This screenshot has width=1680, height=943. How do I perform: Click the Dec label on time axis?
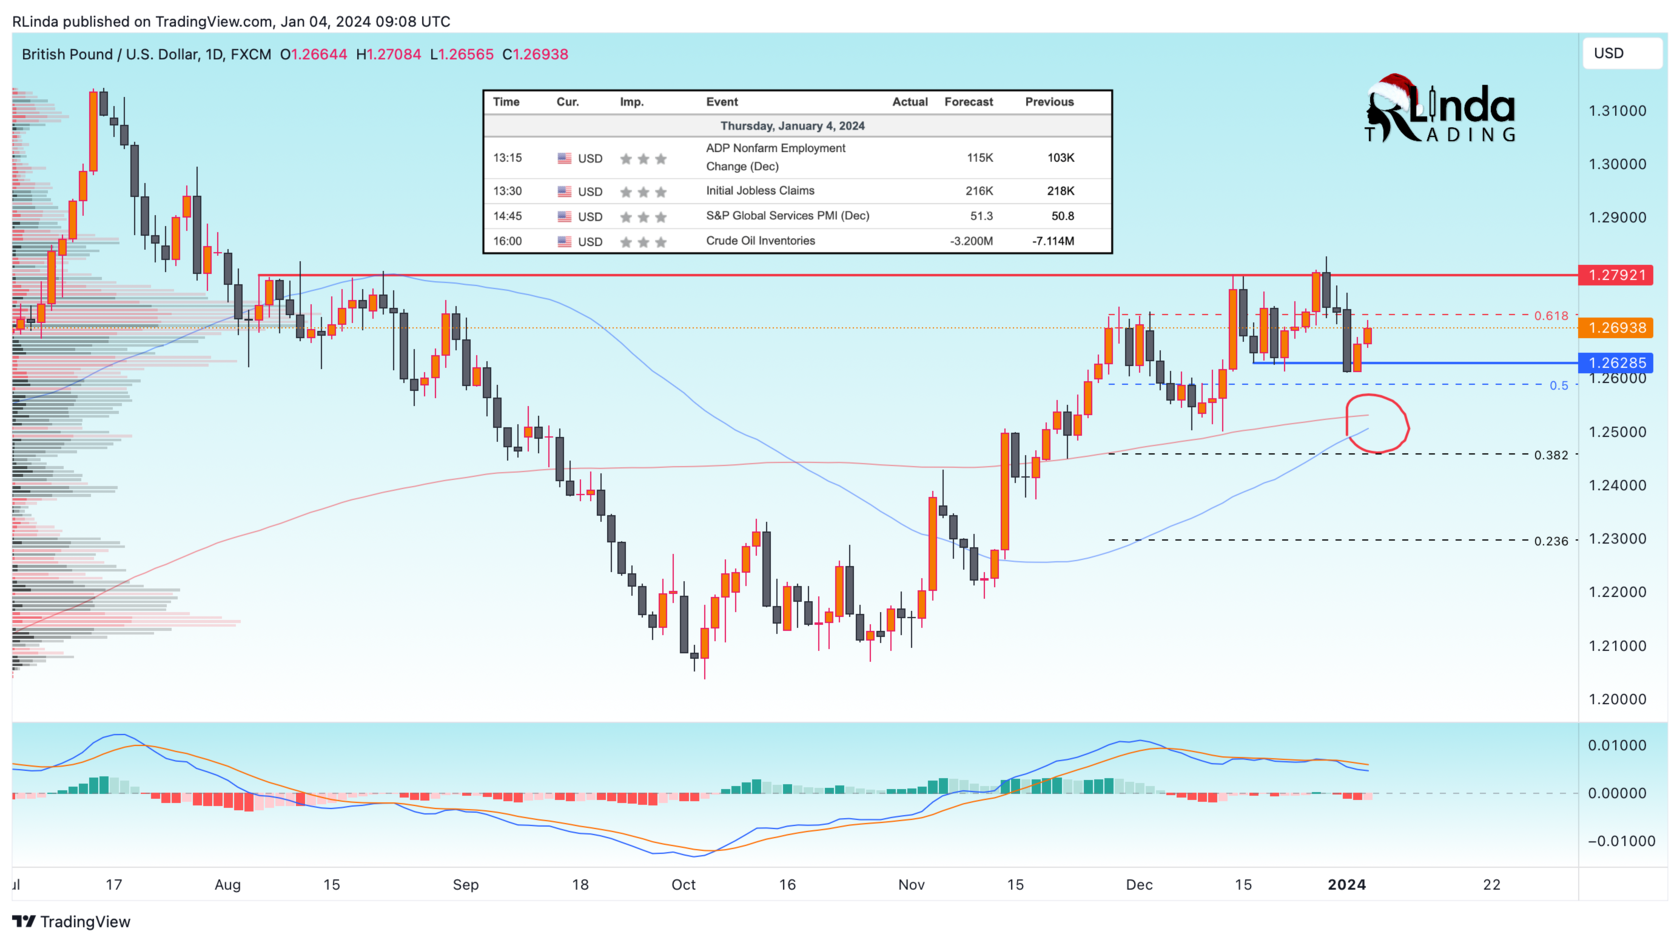pyautogui.click(x=1139, y=884)
